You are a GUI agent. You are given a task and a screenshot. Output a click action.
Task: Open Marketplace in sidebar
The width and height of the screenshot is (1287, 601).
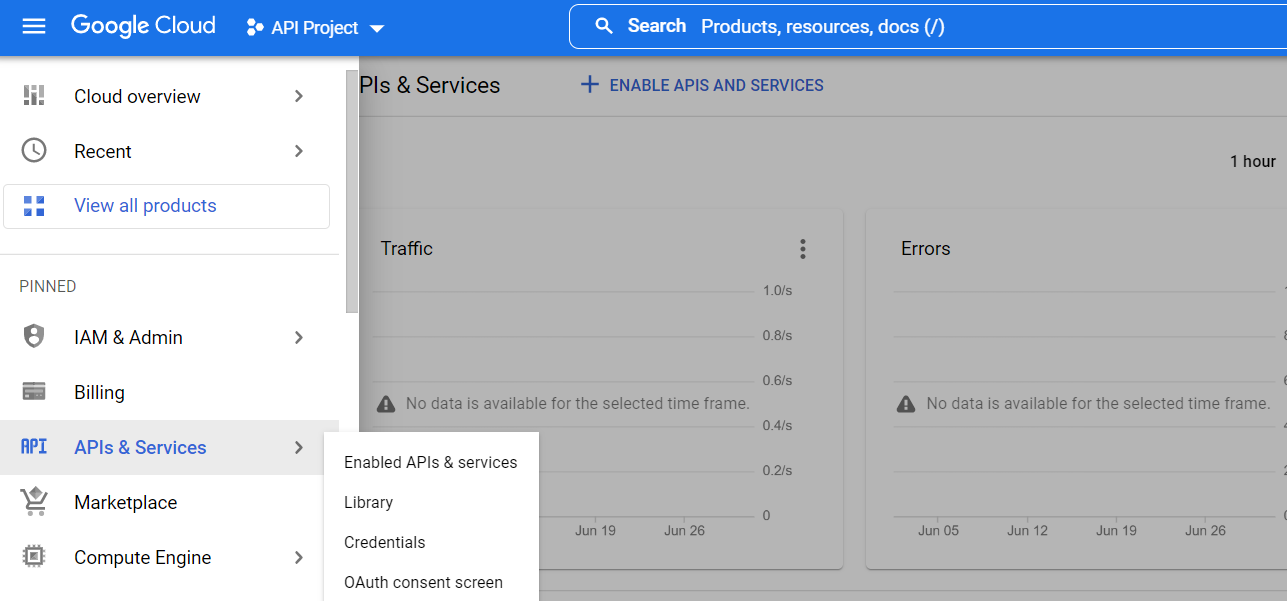(170, 502)
